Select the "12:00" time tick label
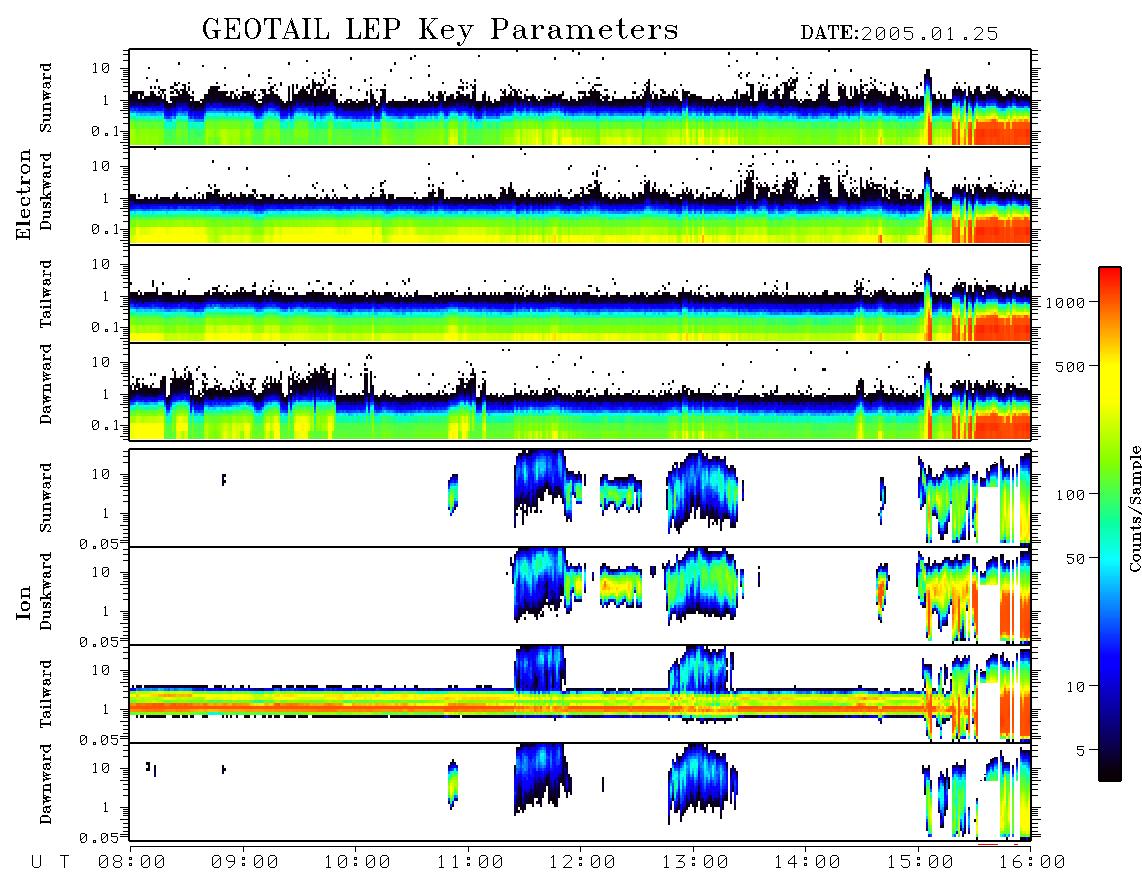Image resolution: width=1142 pixels, height=880 pixels. (x=581, y=863)
